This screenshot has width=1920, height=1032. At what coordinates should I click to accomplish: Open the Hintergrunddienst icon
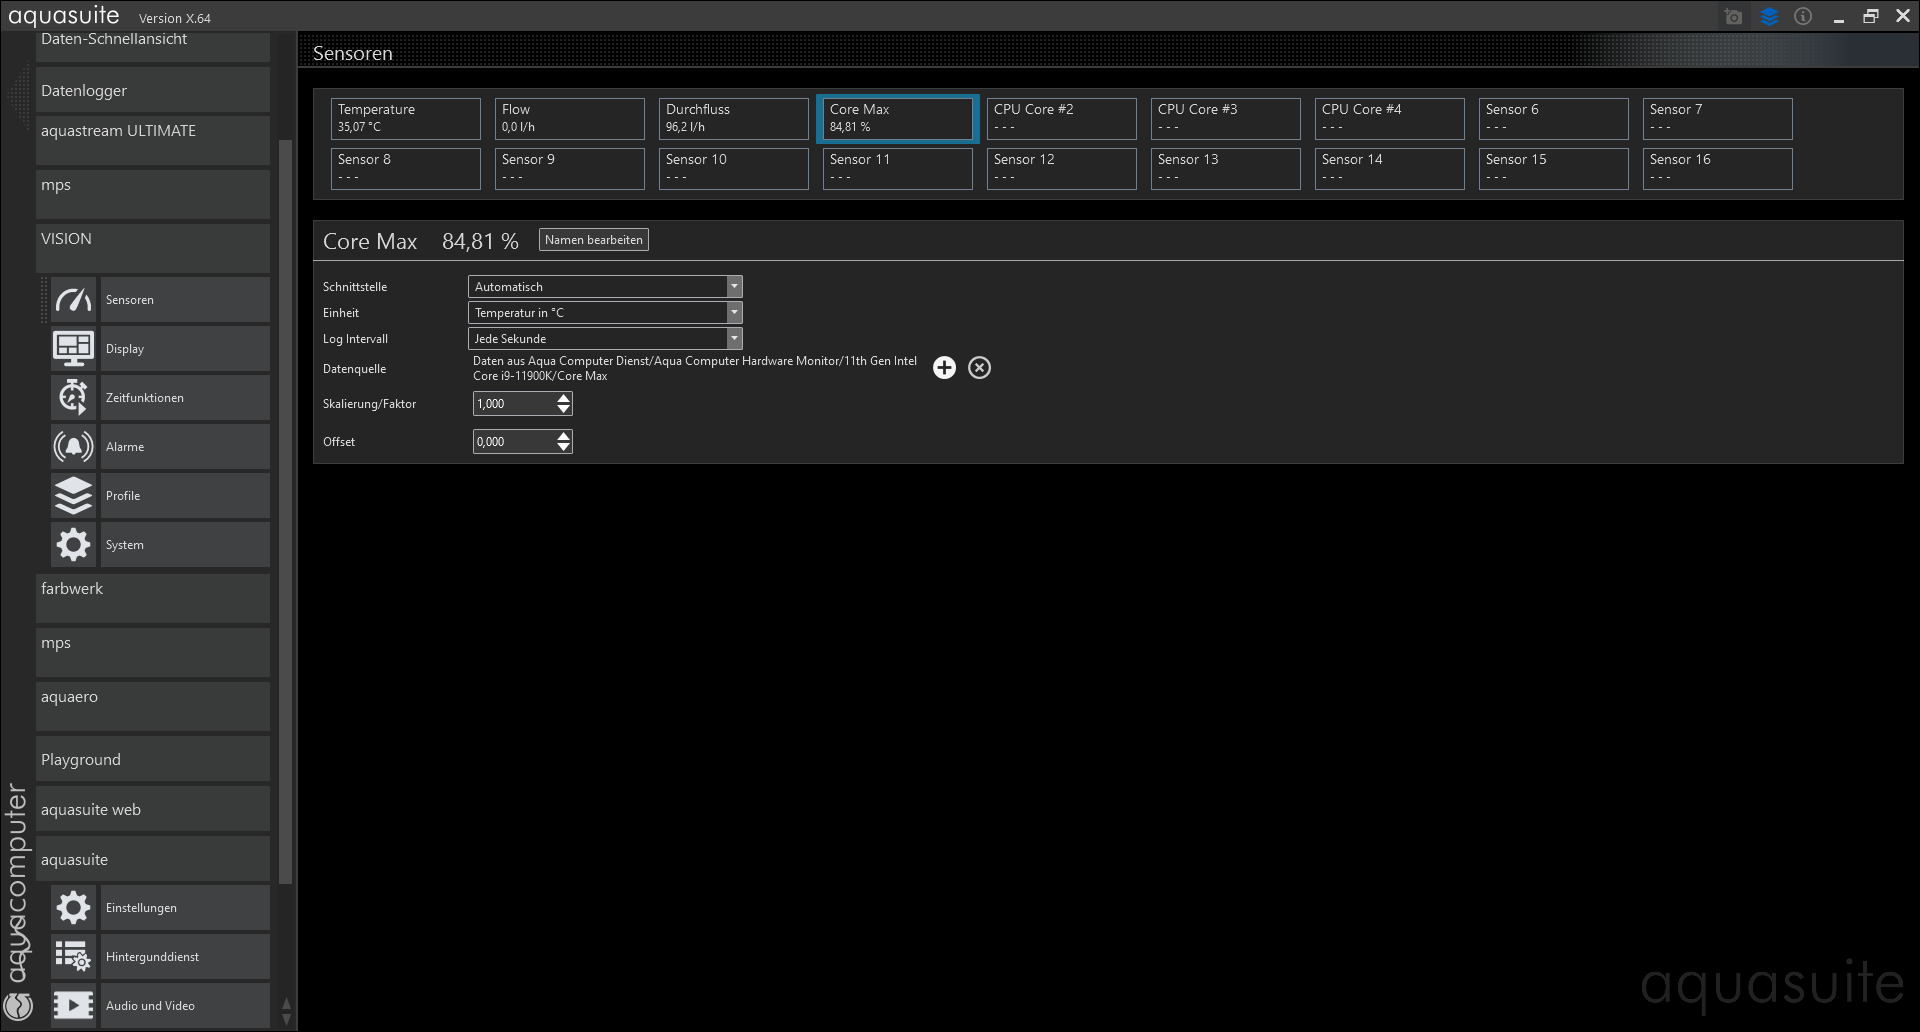[73, 957]
